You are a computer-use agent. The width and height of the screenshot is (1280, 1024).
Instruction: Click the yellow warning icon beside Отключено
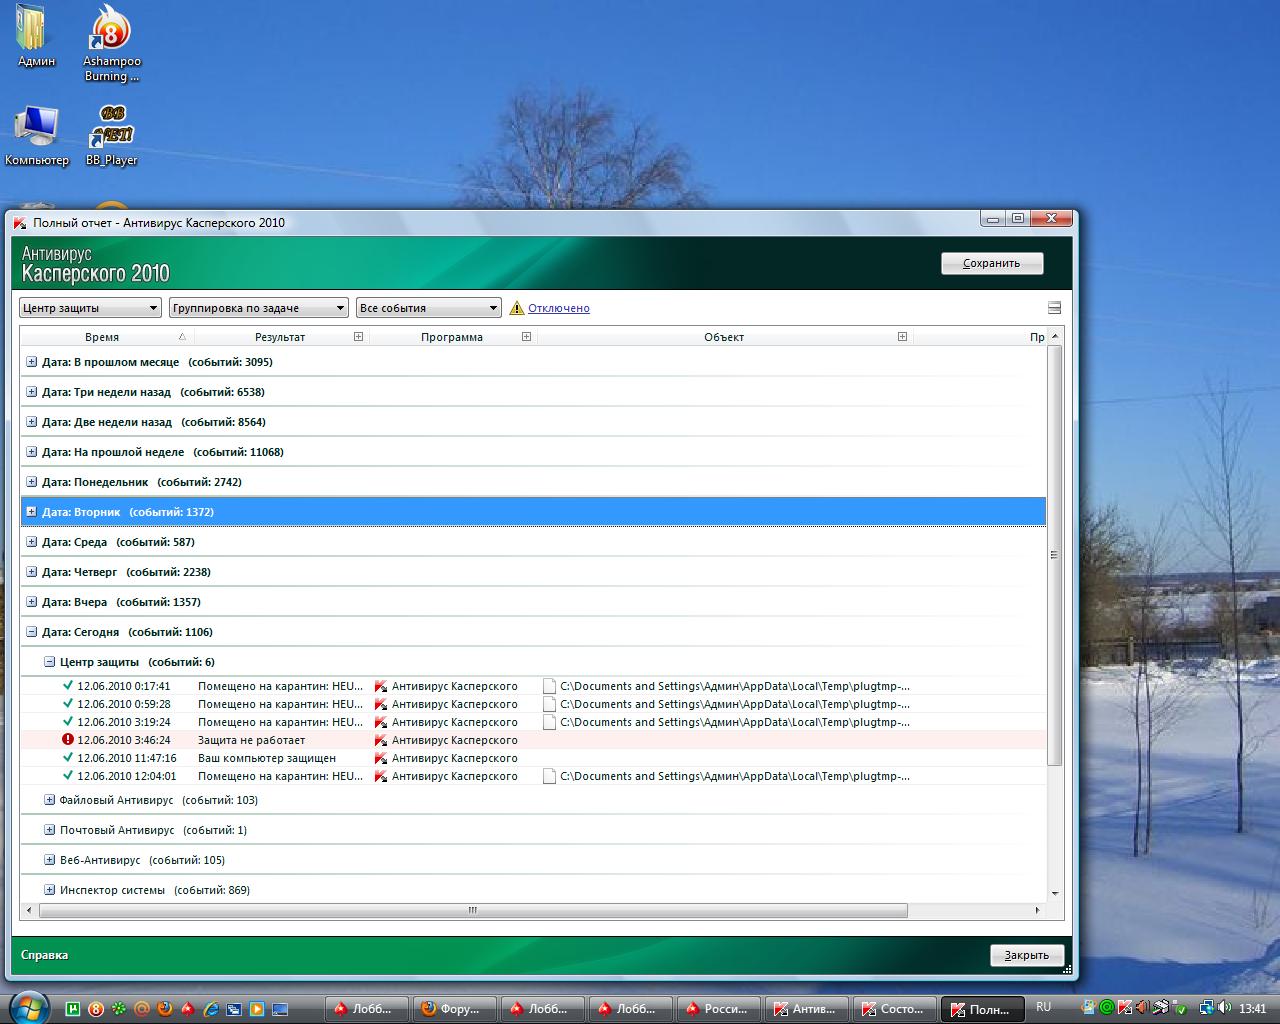click(x=517, y=308)
